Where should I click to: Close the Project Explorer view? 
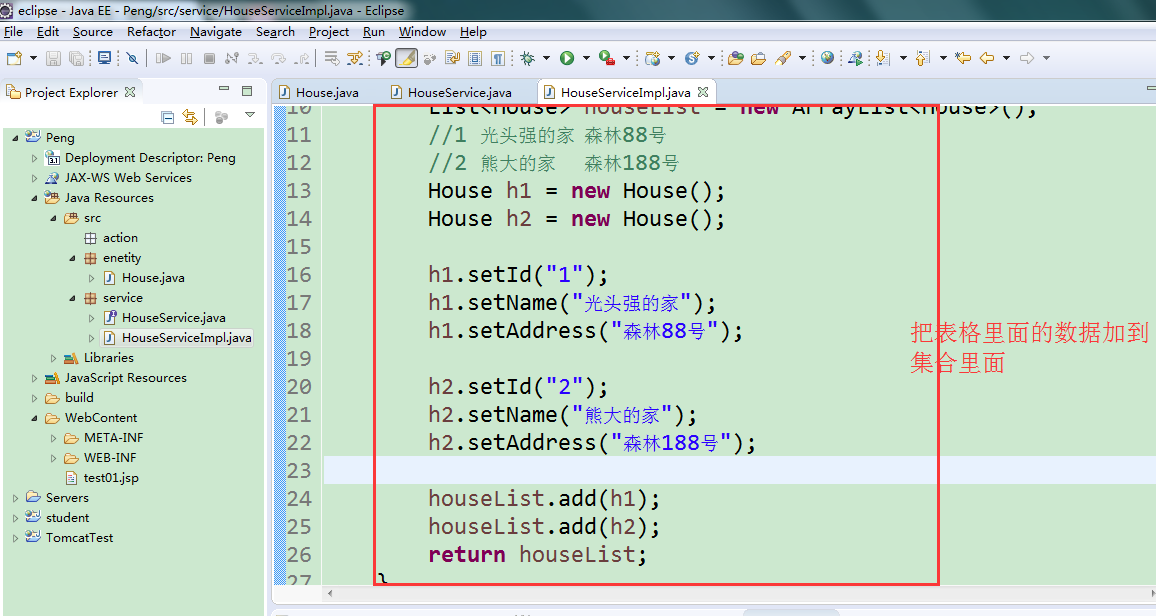point(130,92)
